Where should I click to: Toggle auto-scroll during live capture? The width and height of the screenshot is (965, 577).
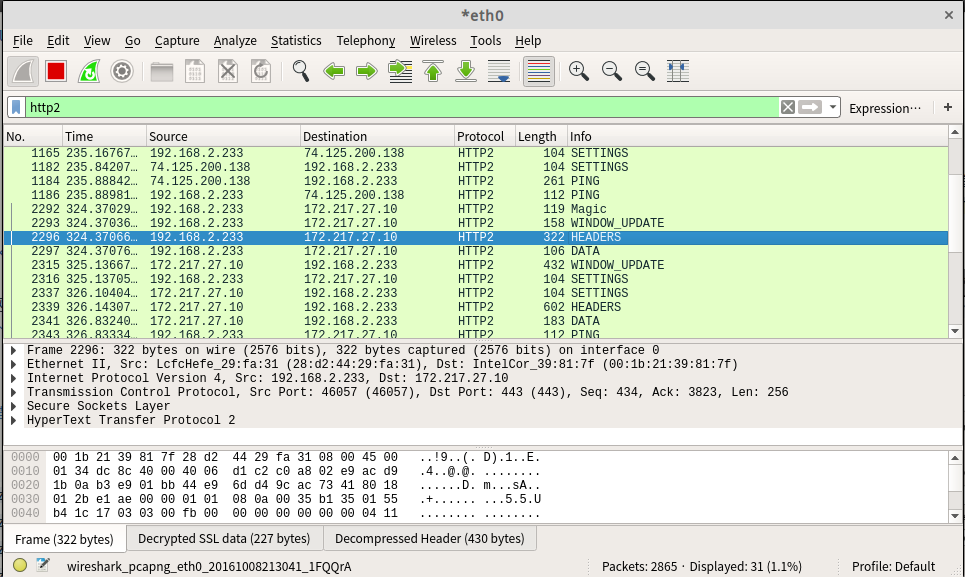coord(498,71)
